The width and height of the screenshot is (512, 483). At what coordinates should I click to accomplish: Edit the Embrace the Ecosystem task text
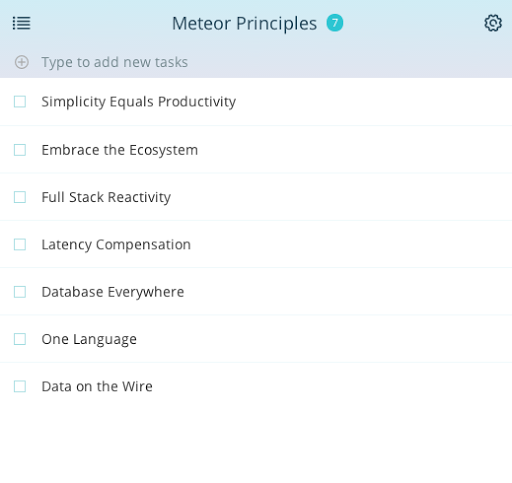point(120,150)
